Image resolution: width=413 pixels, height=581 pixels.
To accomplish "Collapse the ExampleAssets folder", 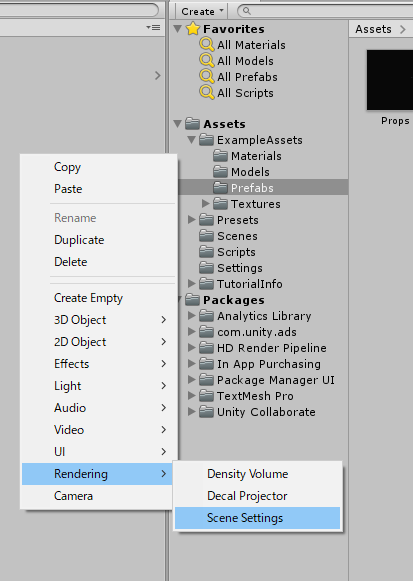I will pyautogui.click(x=191, y=140).
